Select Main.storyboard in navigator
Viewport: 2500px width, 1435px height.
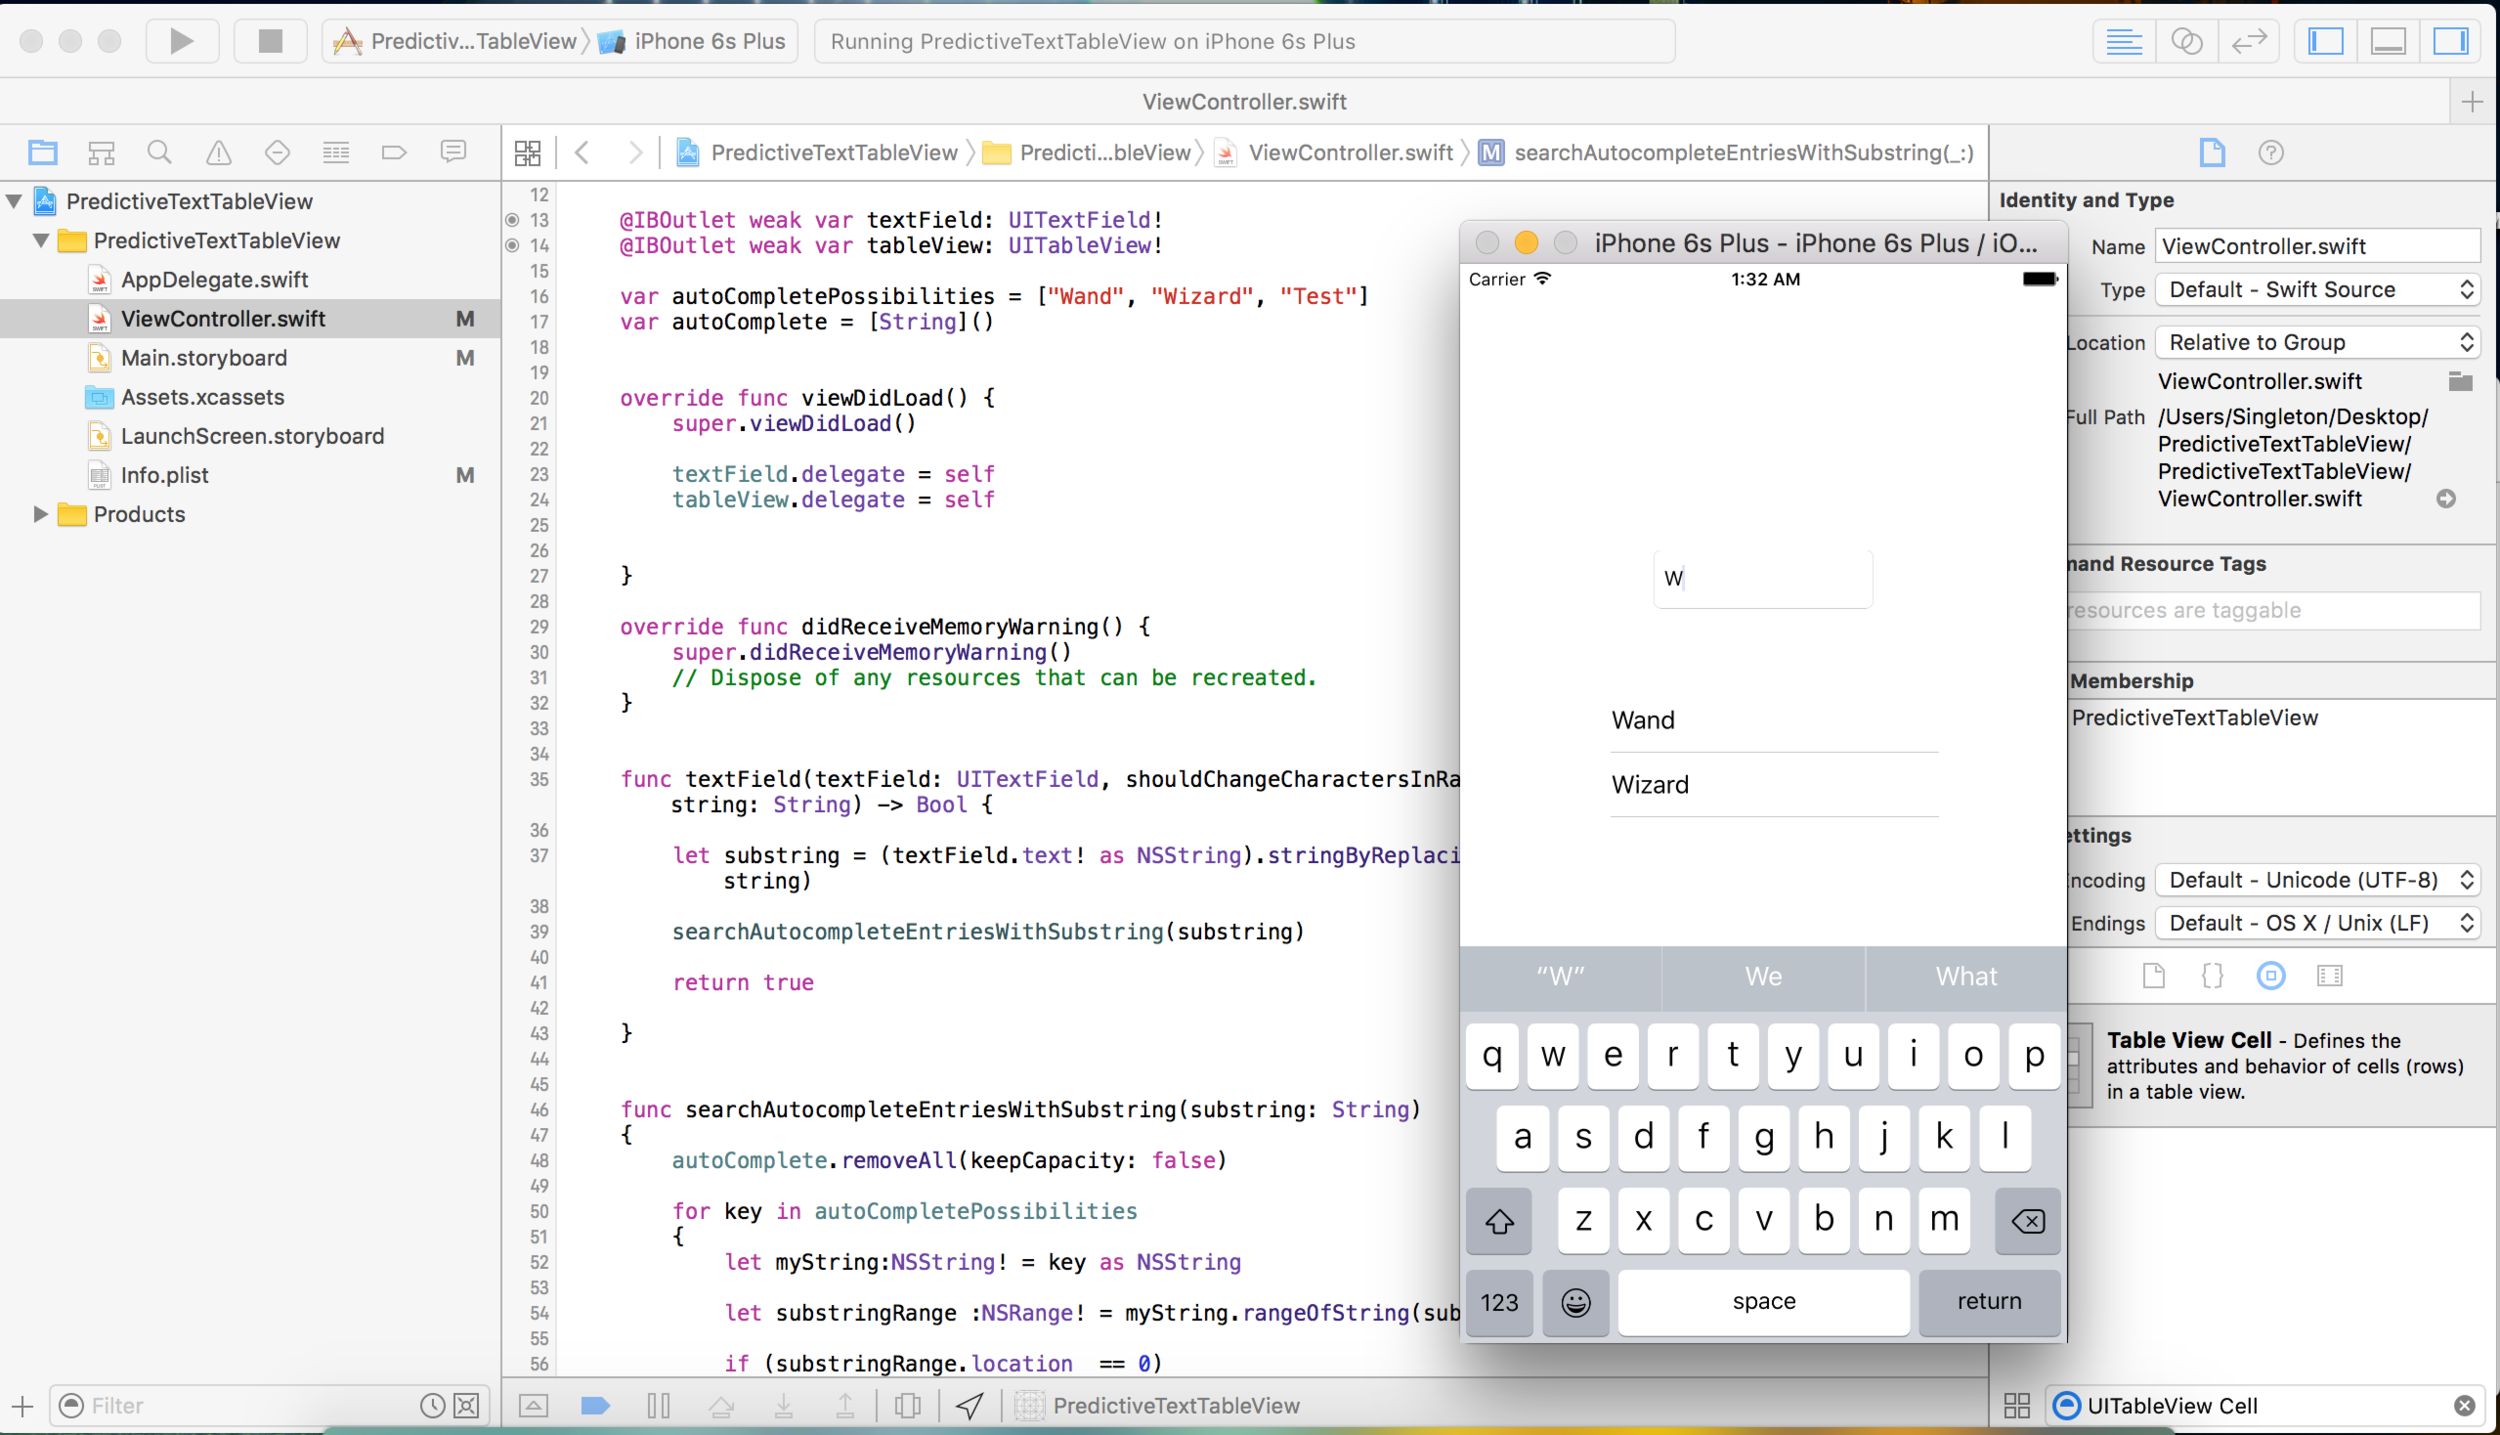pyautogui.click(x=204, y=358)
